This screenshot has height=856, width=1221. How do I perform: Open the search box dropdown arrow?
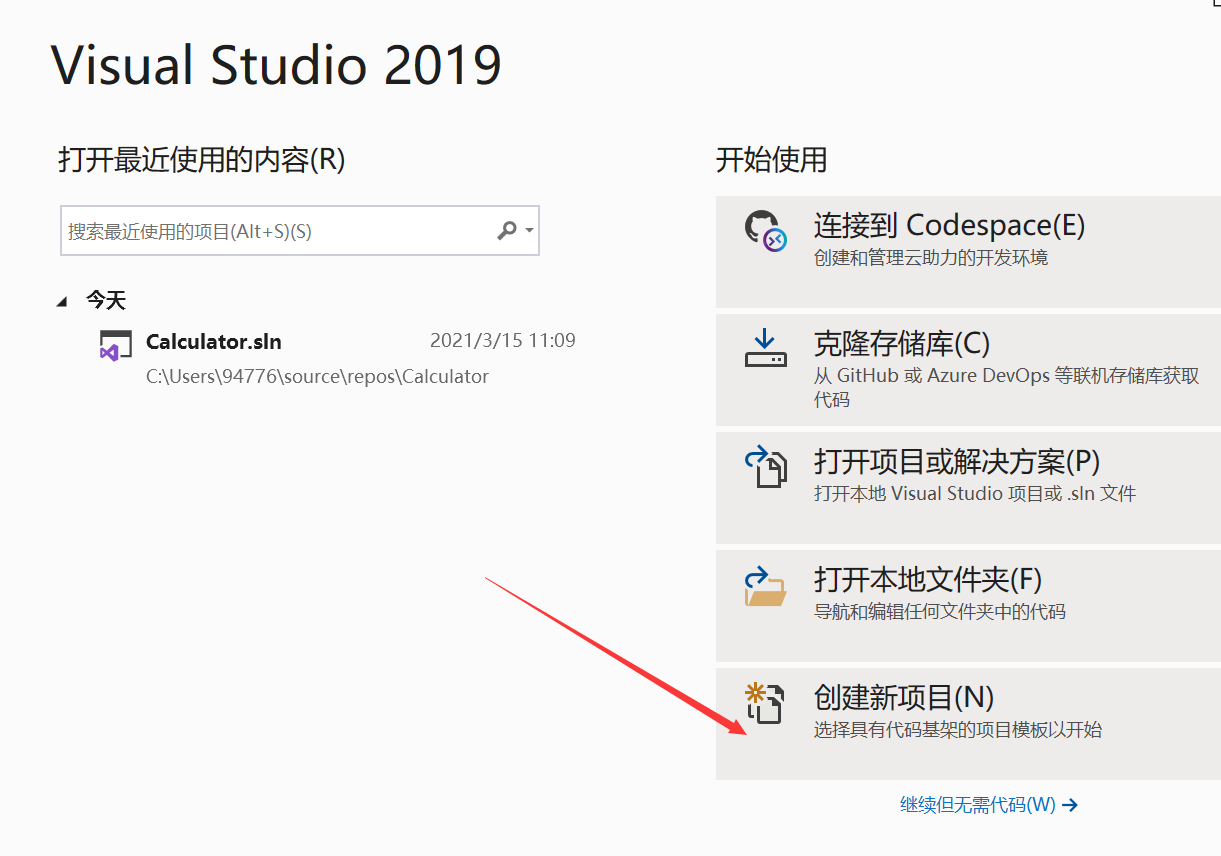[x=529, y=231]
